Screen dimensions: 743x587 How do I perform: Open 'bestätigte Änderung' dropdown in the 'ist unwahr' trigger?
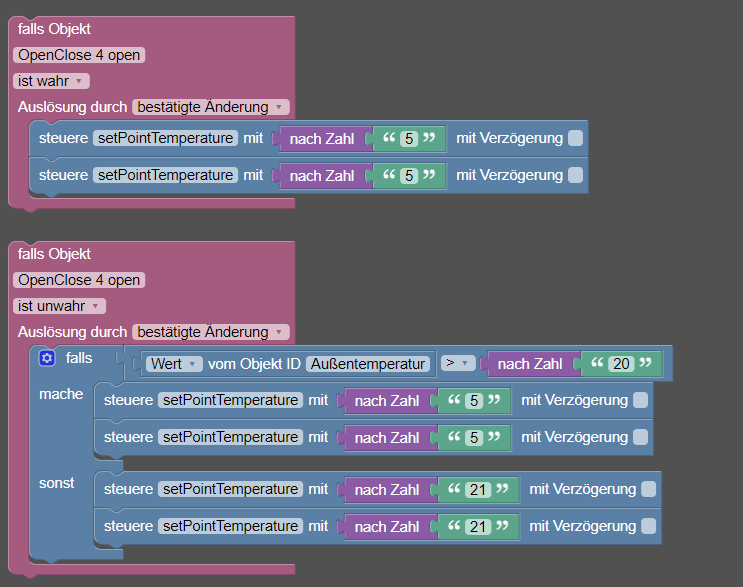tap(210, 332)
